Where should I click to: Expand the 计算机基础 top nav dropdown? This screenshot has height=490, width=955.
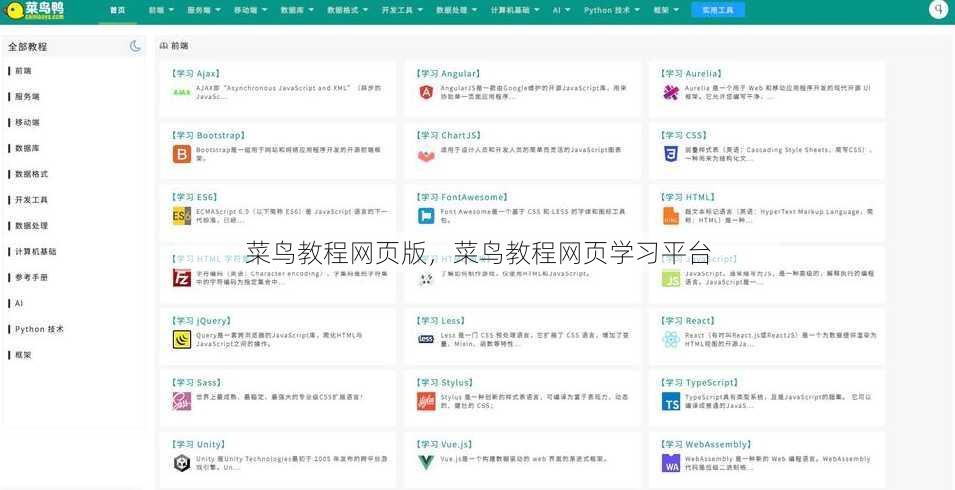[x=515, y=10]
